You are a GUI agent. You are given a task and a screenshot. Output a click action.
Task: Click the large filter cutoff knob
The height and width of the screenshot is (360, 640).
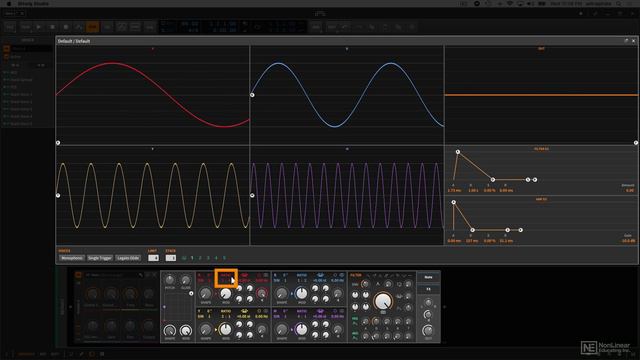pyautogui.click(x=383, y=302)
